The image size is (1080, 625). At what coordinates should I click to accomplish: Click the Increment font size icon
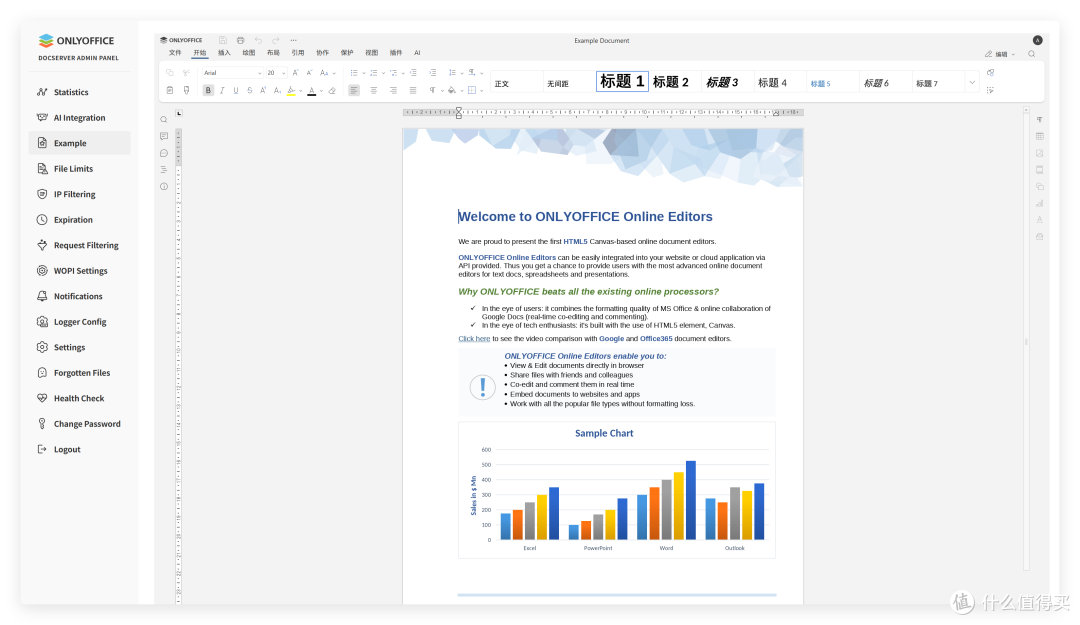(x=295, y=72)
